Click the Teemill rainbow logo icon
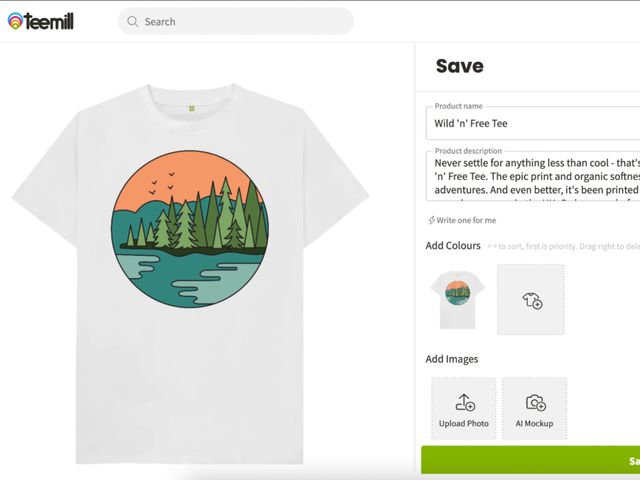This screenshot has width=640, height=480. [15, 21]
